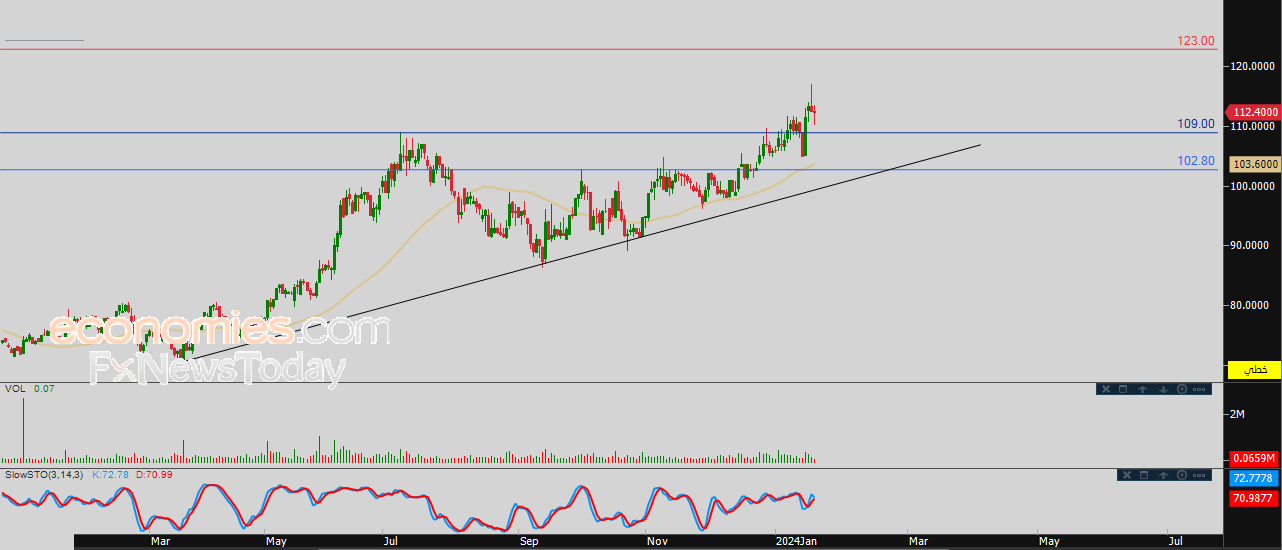Maximize the VOL indicator panel
Image resolution: width=1282 pixels, height=550 pixels.
tap(1123, 389)
